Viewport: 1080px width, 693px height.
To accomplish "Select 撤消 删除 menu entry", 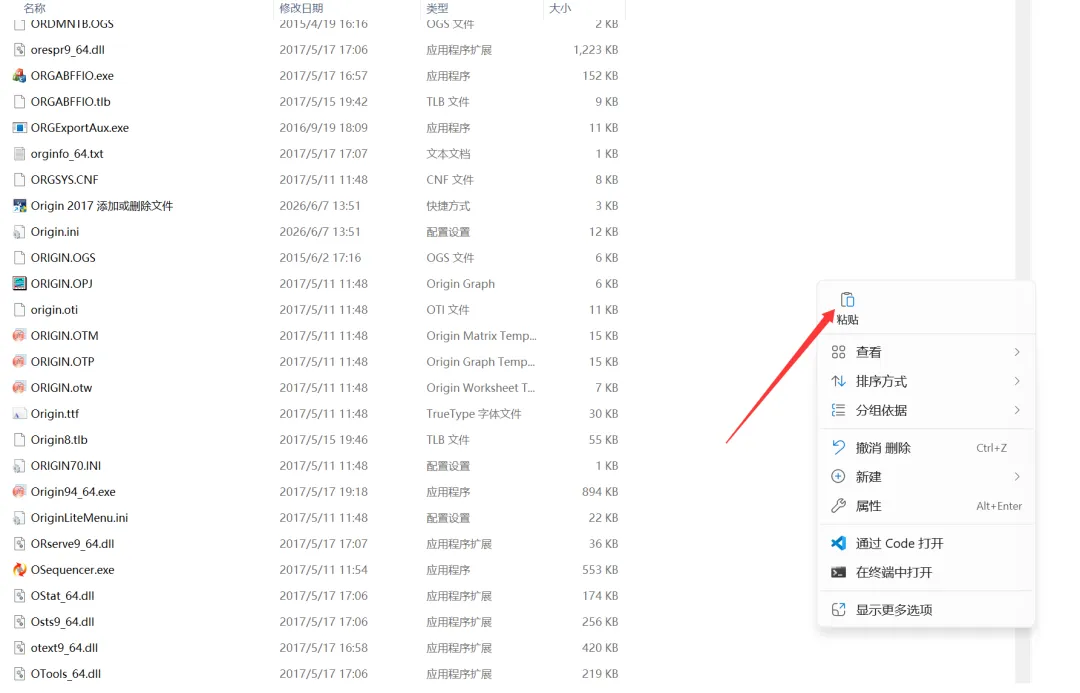I will coord(926,448).
